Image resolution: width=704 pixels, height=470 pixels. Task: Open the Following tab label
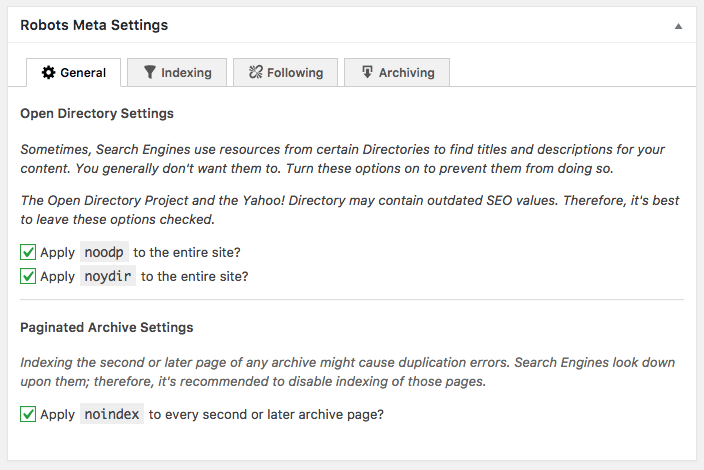(x=295, y=73)
